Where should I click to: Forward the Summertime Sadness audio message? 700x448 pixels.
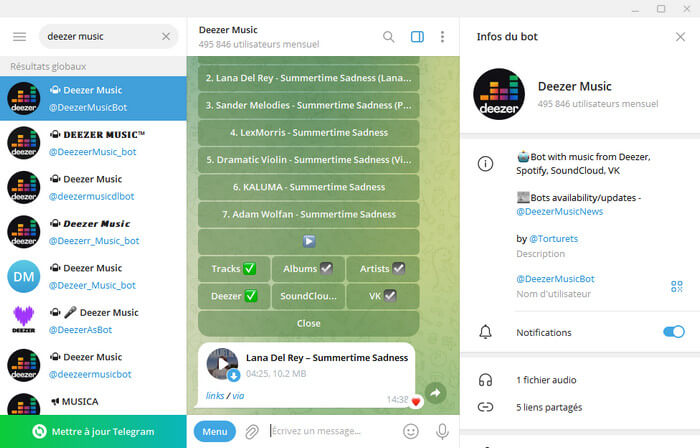coord(436,394)
